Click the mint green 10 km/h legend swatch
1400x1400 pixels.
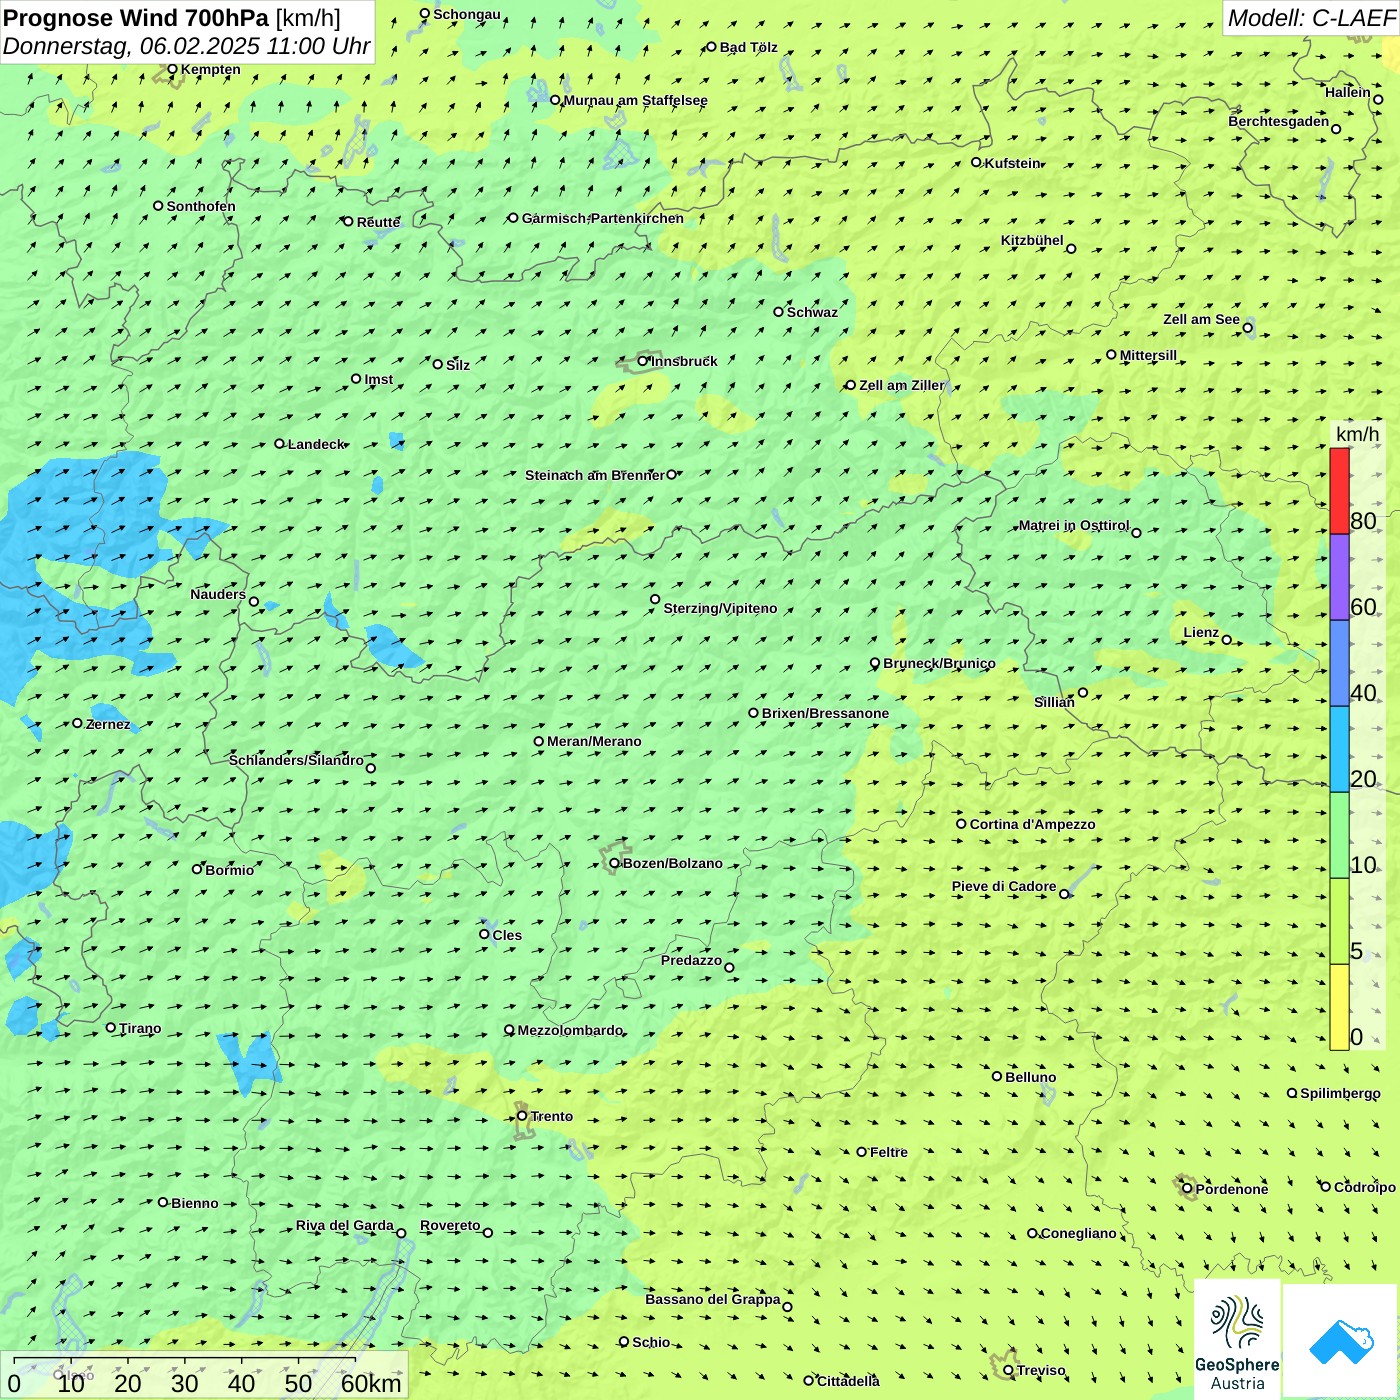click(1339, 835)
